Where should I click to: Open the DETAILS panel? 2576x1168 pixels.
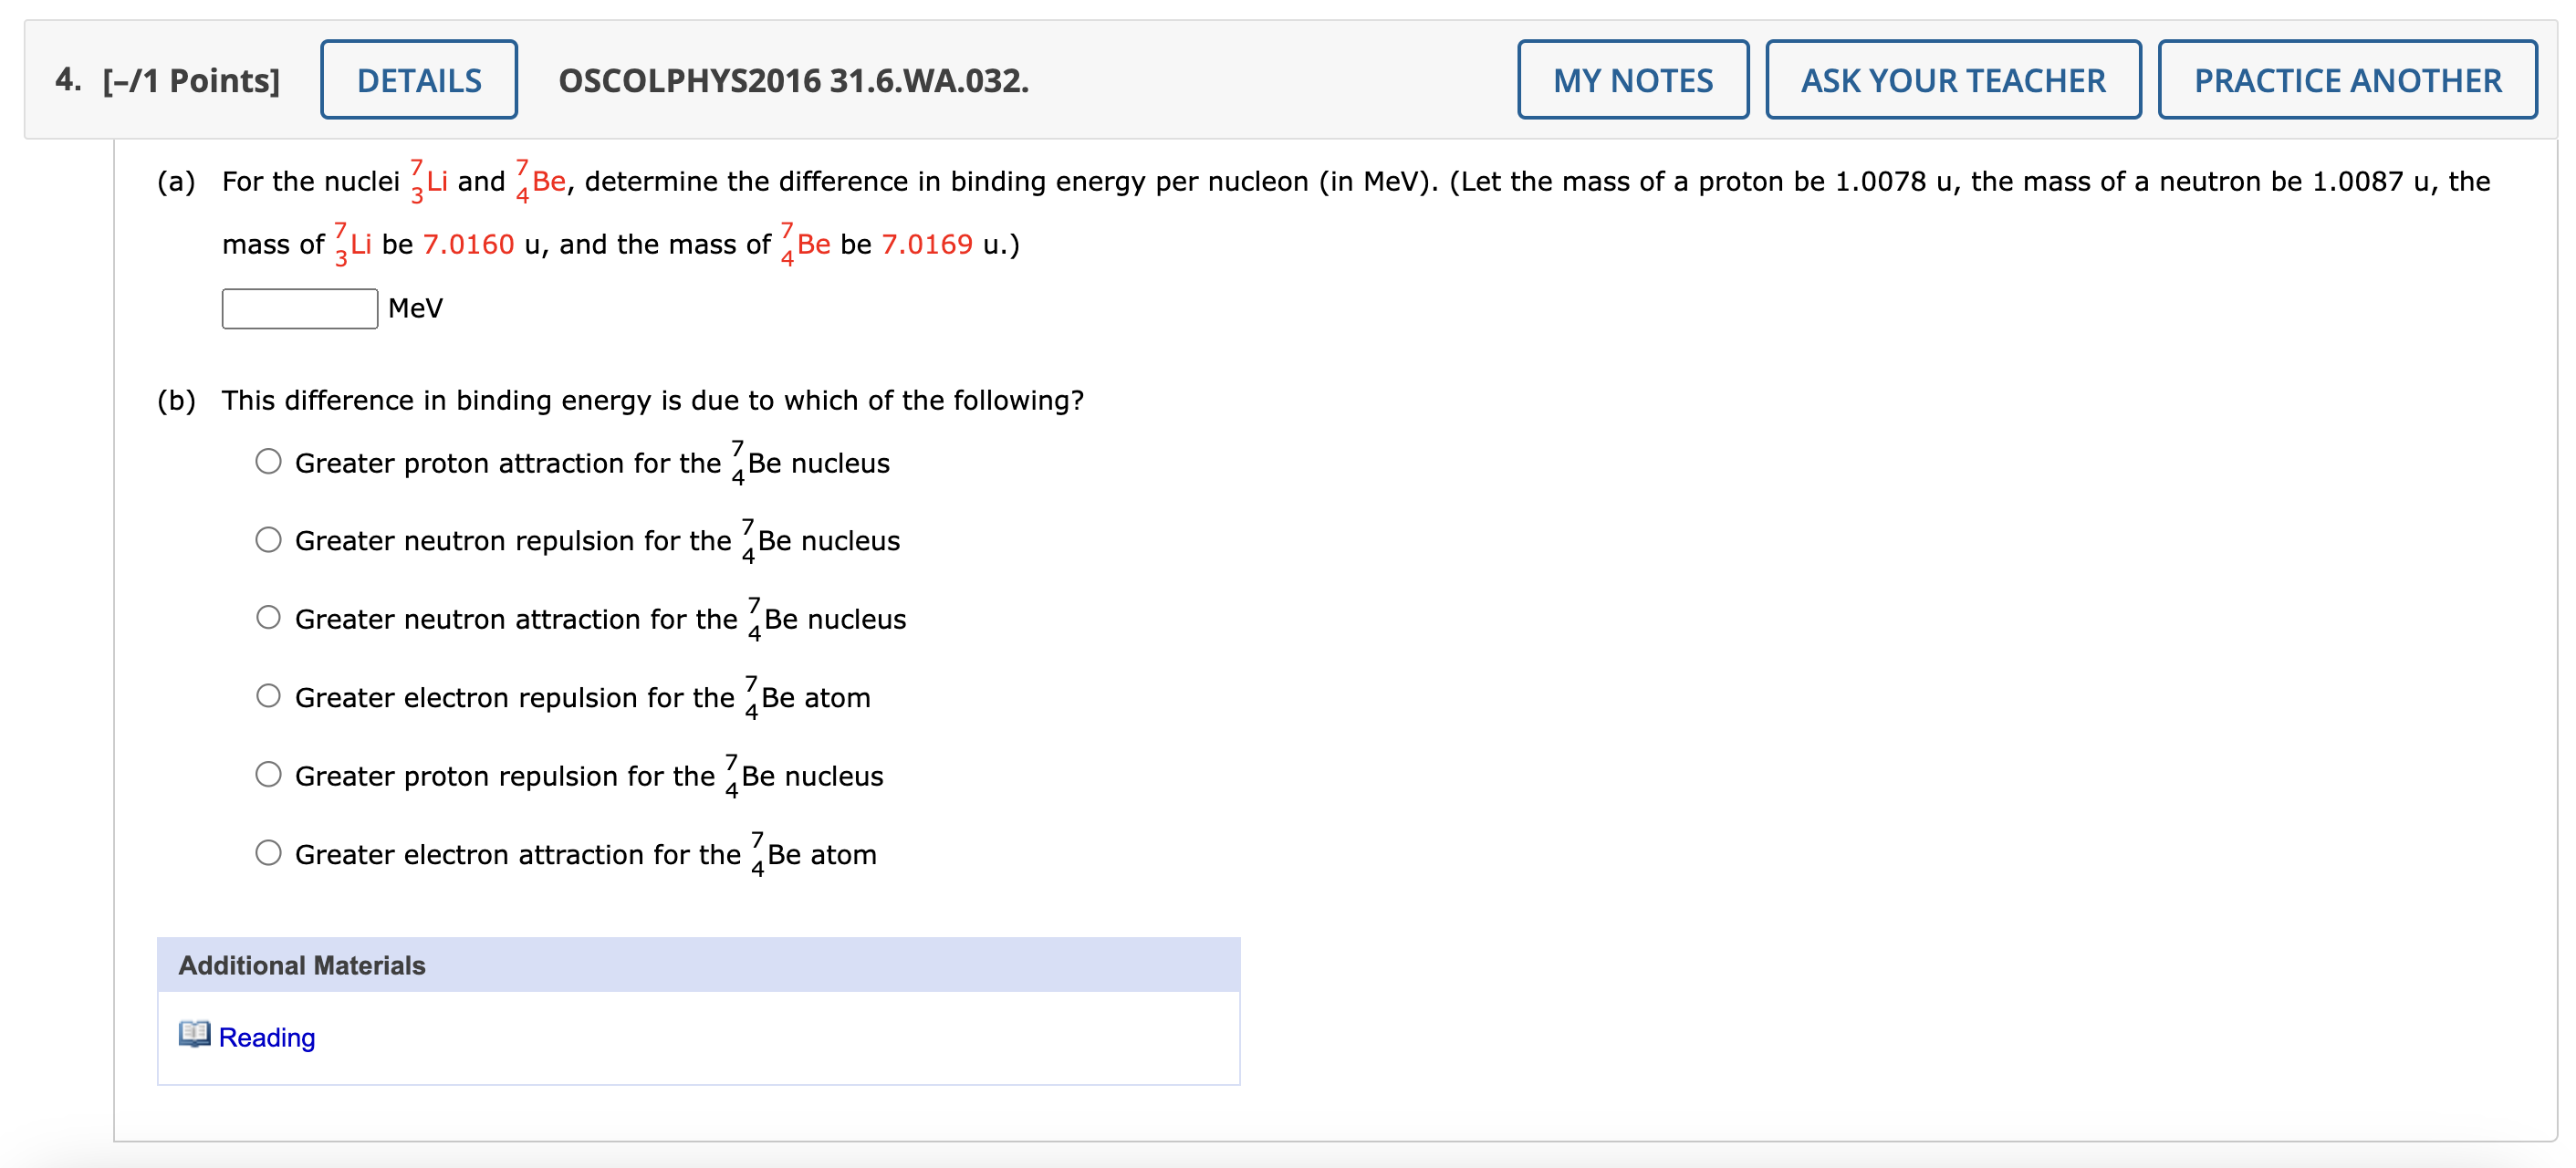click(418, 79)
